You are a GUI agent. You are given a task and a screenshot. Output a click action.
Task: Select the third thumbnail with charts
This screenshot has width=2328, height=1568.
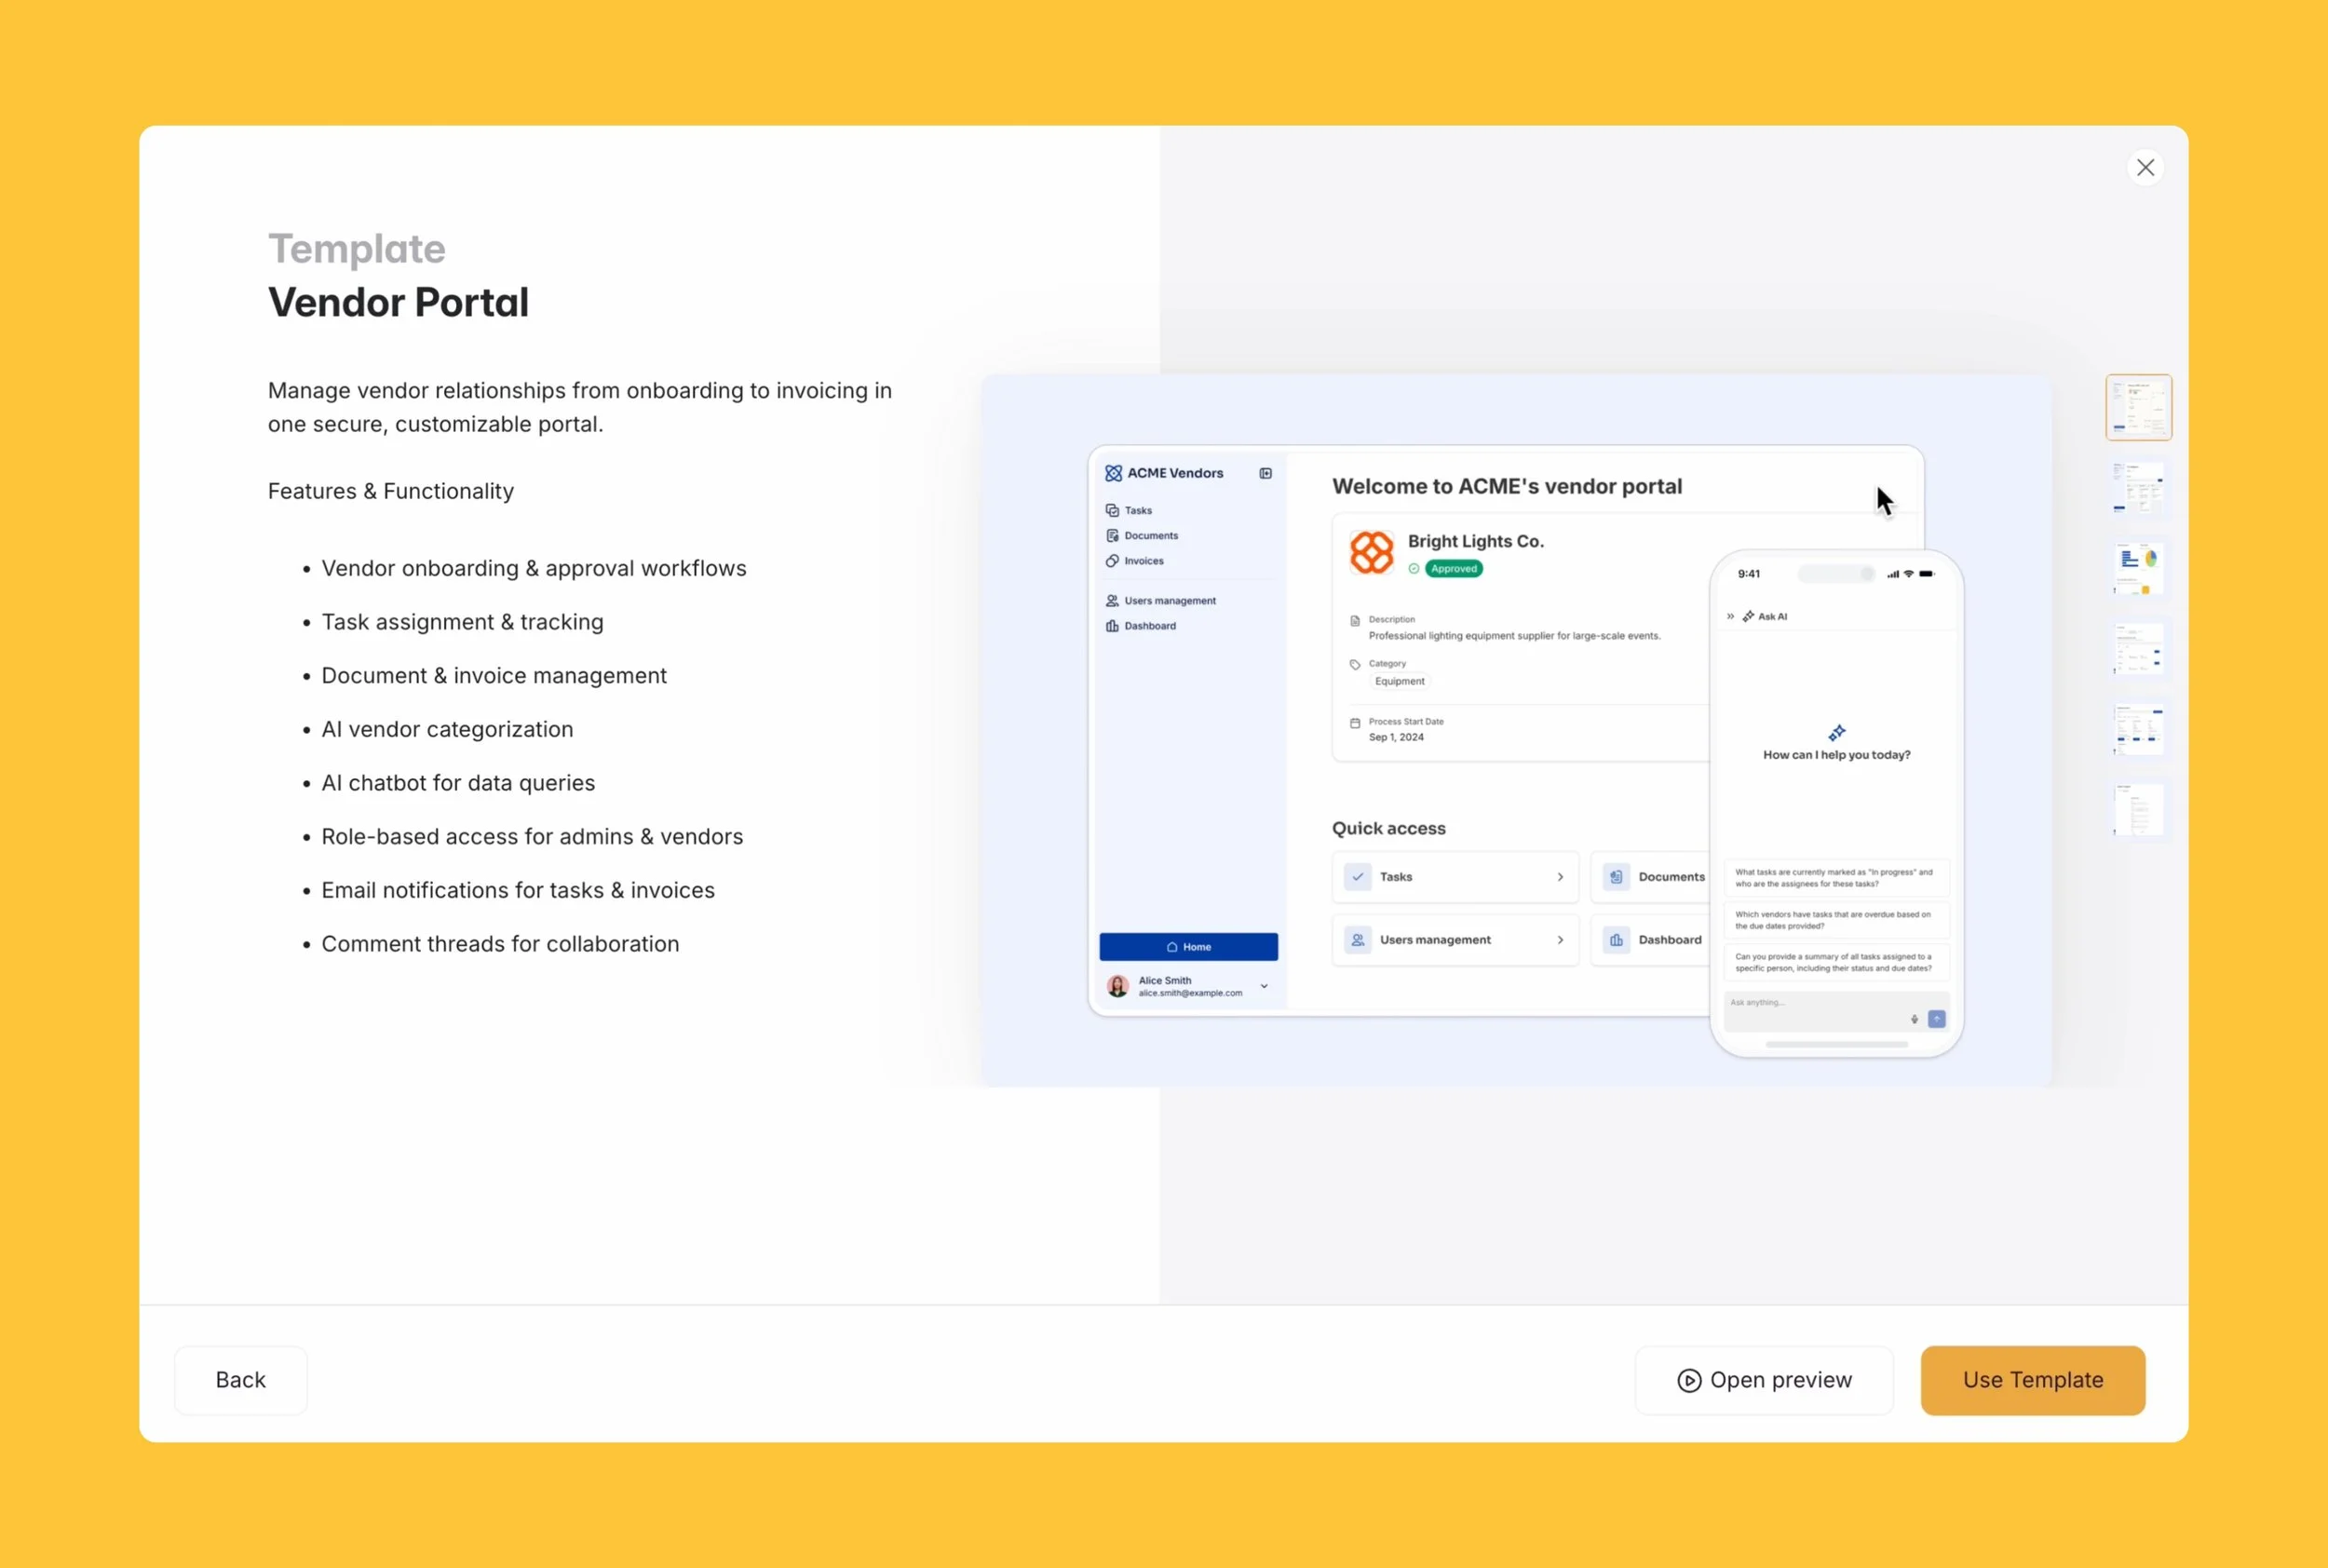pyautogui.click(x=2138, y=569)
